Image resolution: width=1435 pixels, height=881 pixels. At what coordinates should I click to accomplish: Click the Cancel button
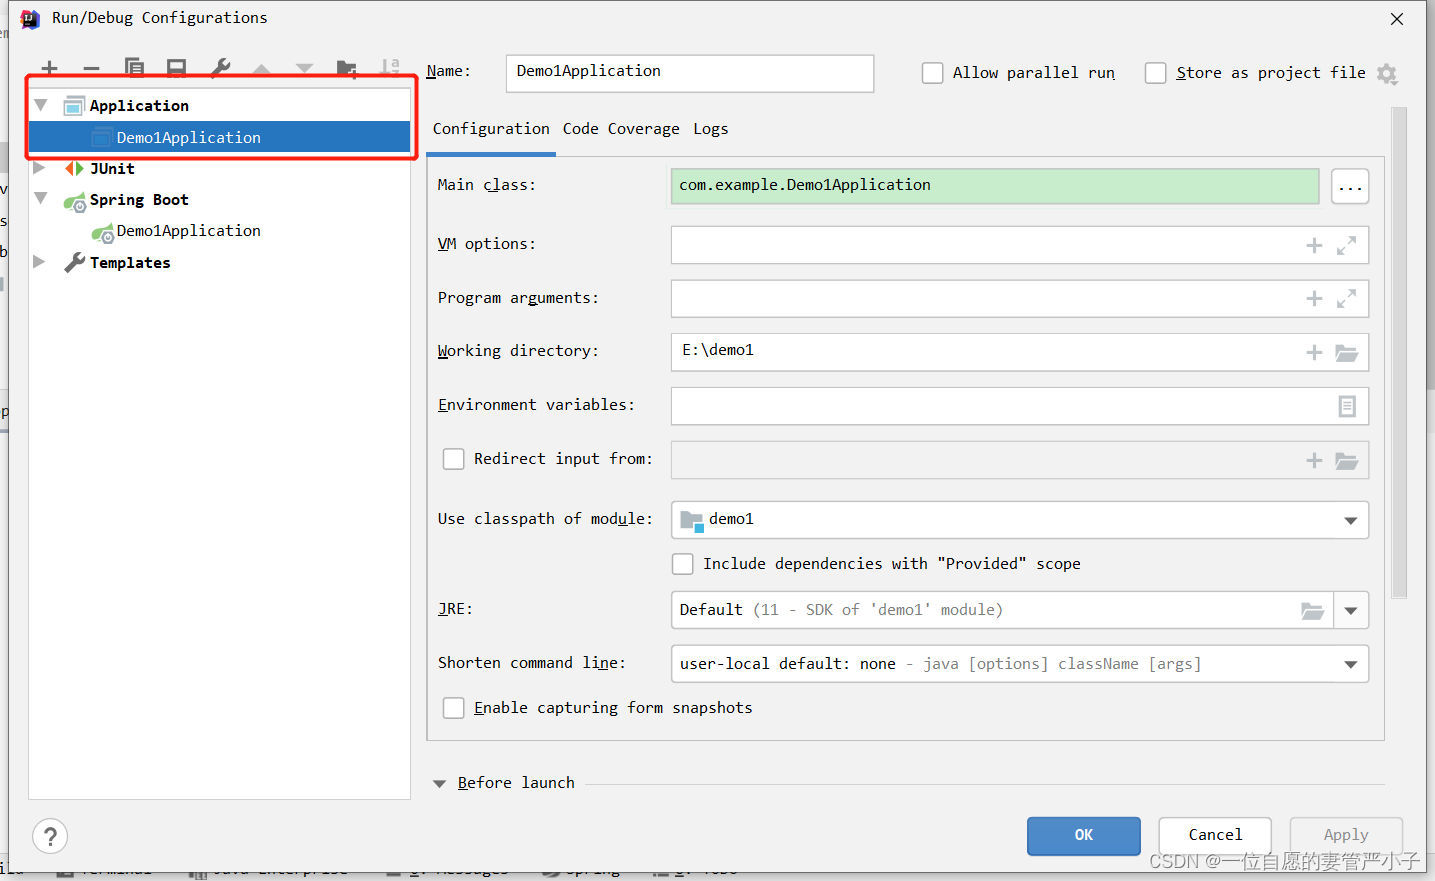pyautogui.click(x=1215, y=836)
